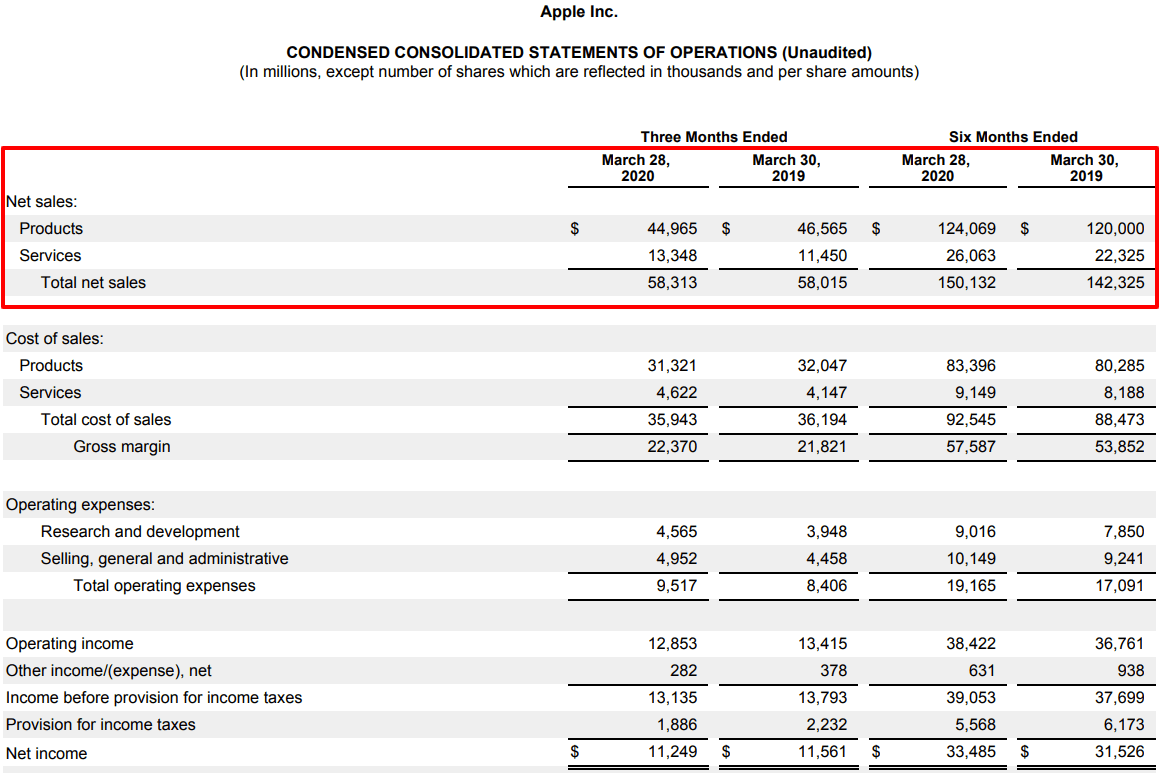
Task: Select Gross margin value 21,821
Action: [822, 447]
